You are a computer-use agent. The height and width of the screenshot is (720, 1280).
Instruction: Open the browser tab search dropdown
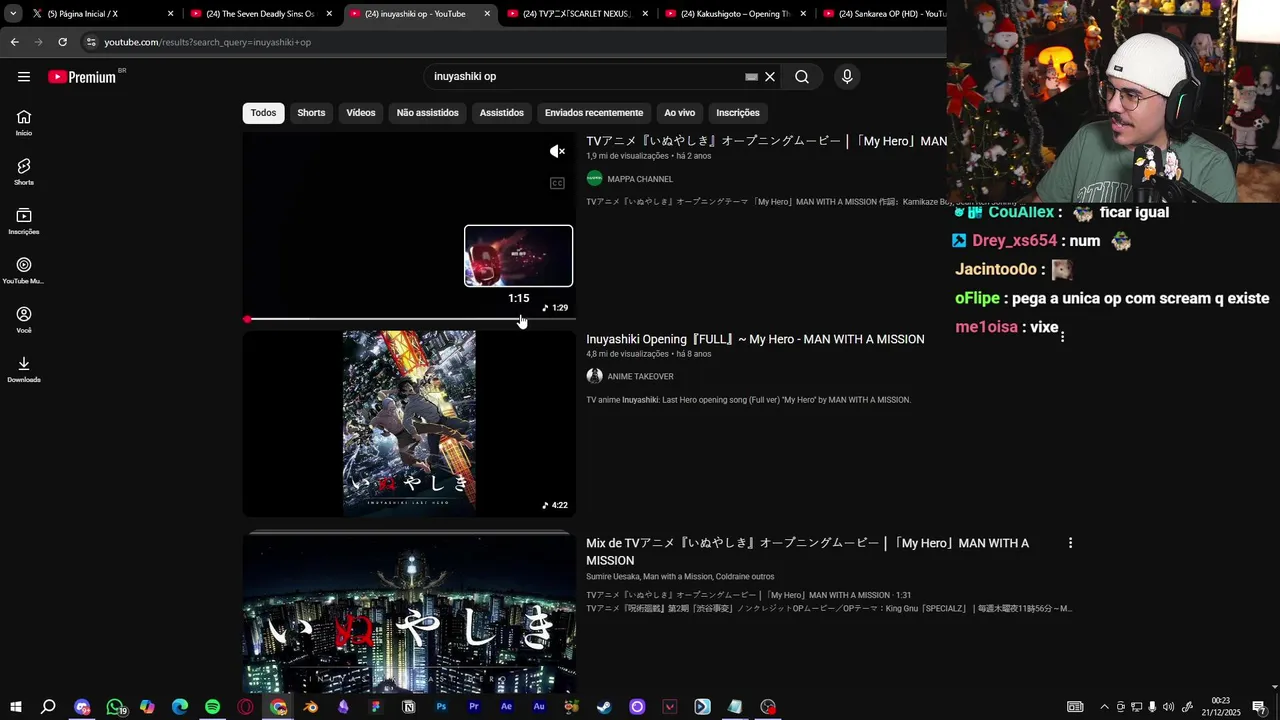[13, 14]
